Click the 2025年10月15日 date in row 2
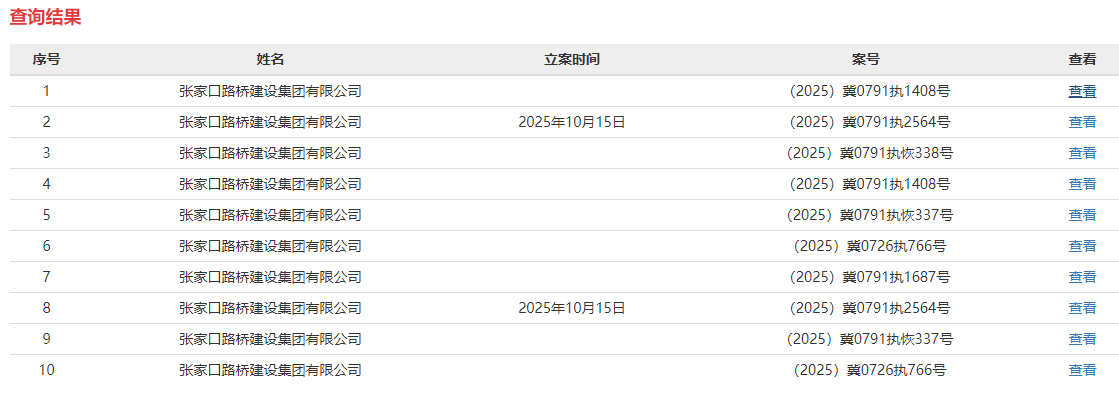The width and height of the screenshot is (1119, 407). point(572,122)
